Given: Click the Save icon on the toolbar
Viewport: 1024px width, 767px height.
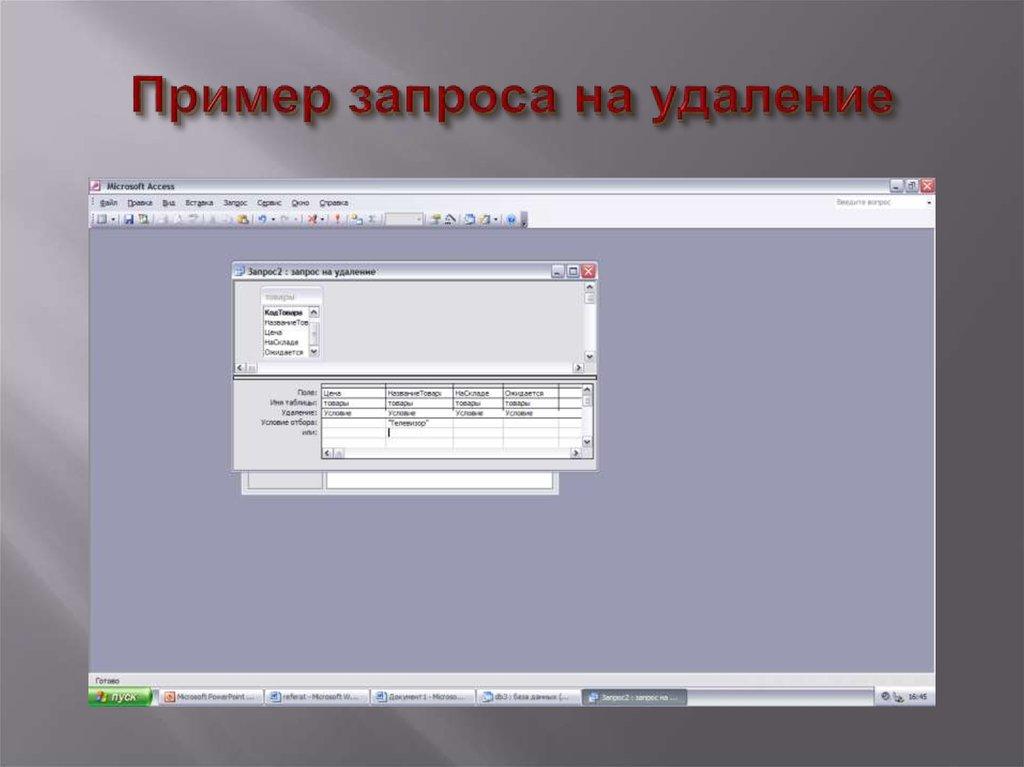Looking at the screenshot, I should coord(130,217).
